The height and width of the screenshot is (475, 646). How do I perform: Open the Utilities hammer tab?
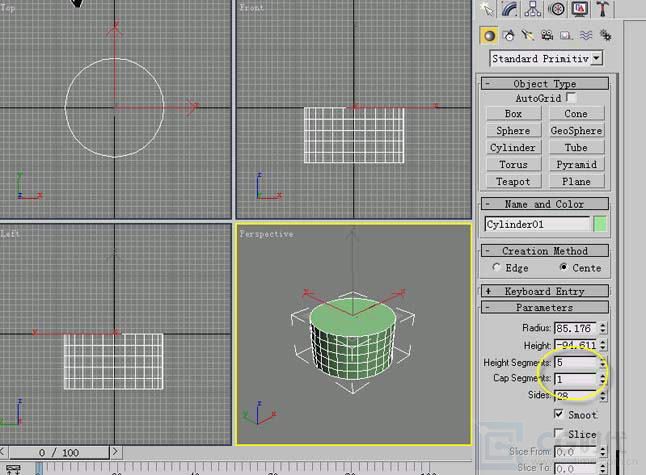click(x=602, y=8)
